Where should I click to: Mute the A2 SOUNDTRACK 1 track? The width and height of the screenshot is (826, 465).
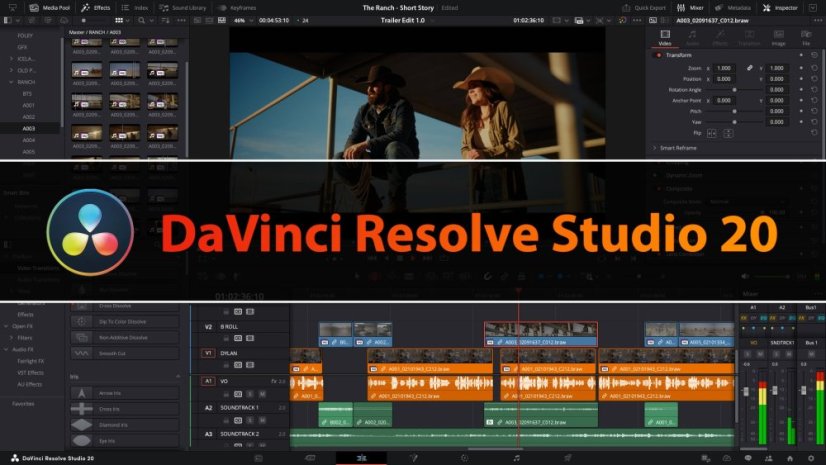tap(262, 420)
